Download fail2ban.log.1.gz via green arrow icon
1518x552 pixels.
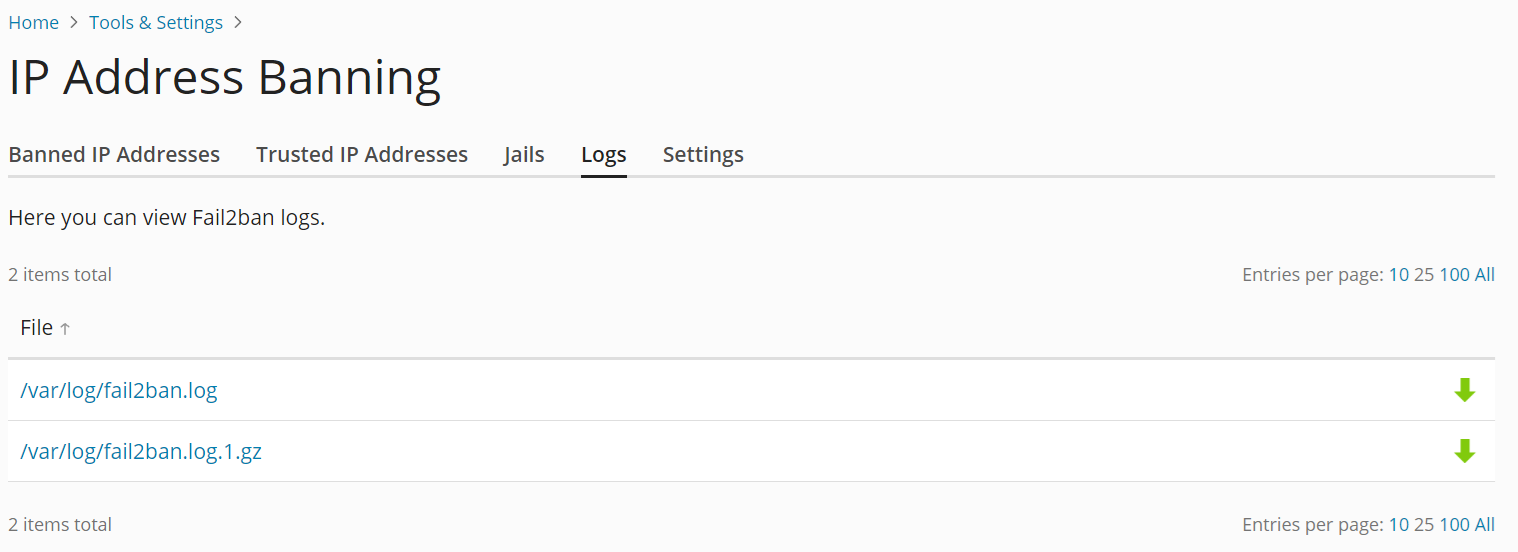1464,451
